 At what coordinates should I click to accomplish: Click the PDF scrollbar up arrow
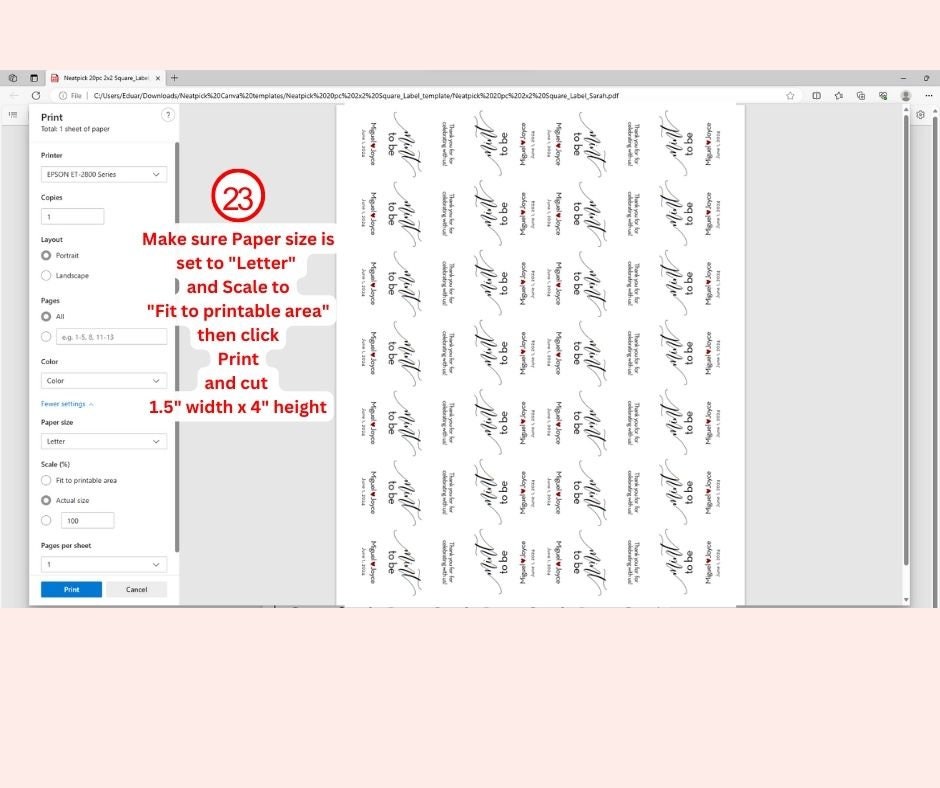pos(906,109)
